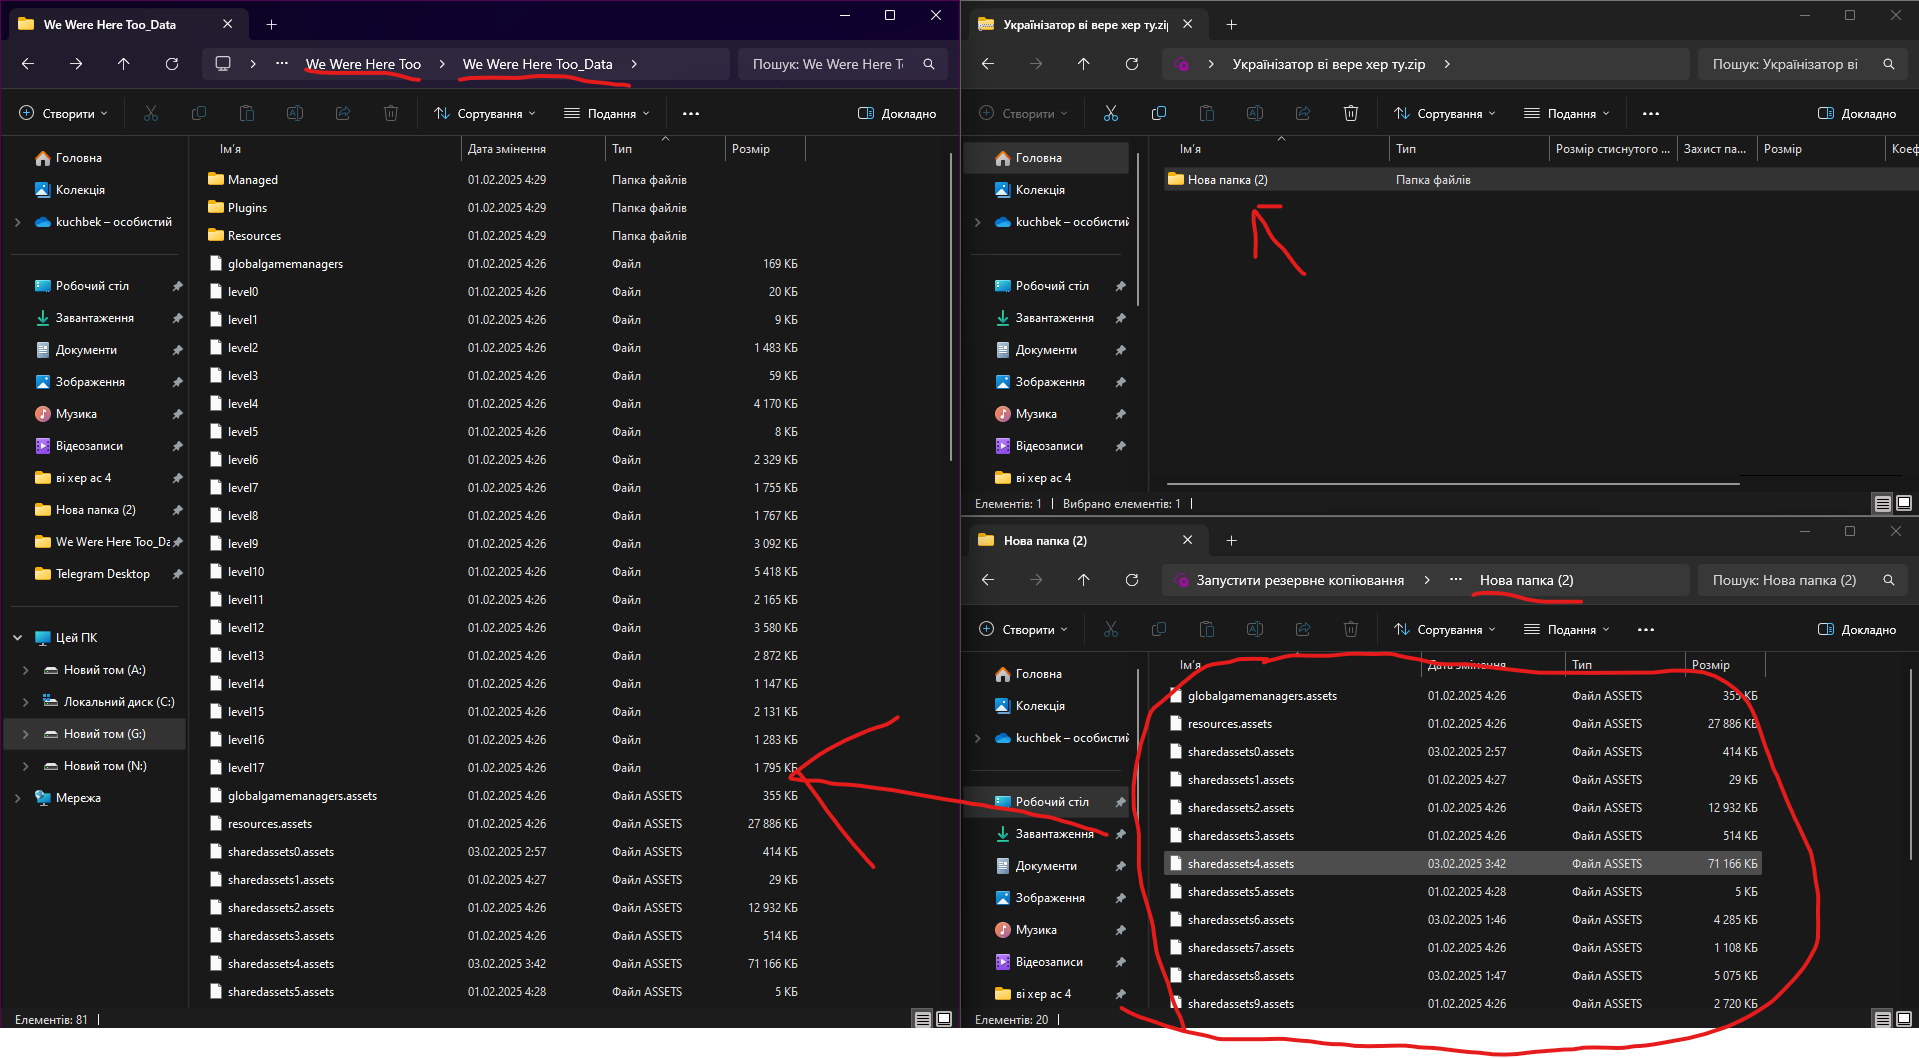The height and width of the screenshot is (1058, 1919).
Task: Open more options in We Were Here Too_Data toolbar
Action: coord(691,114)
